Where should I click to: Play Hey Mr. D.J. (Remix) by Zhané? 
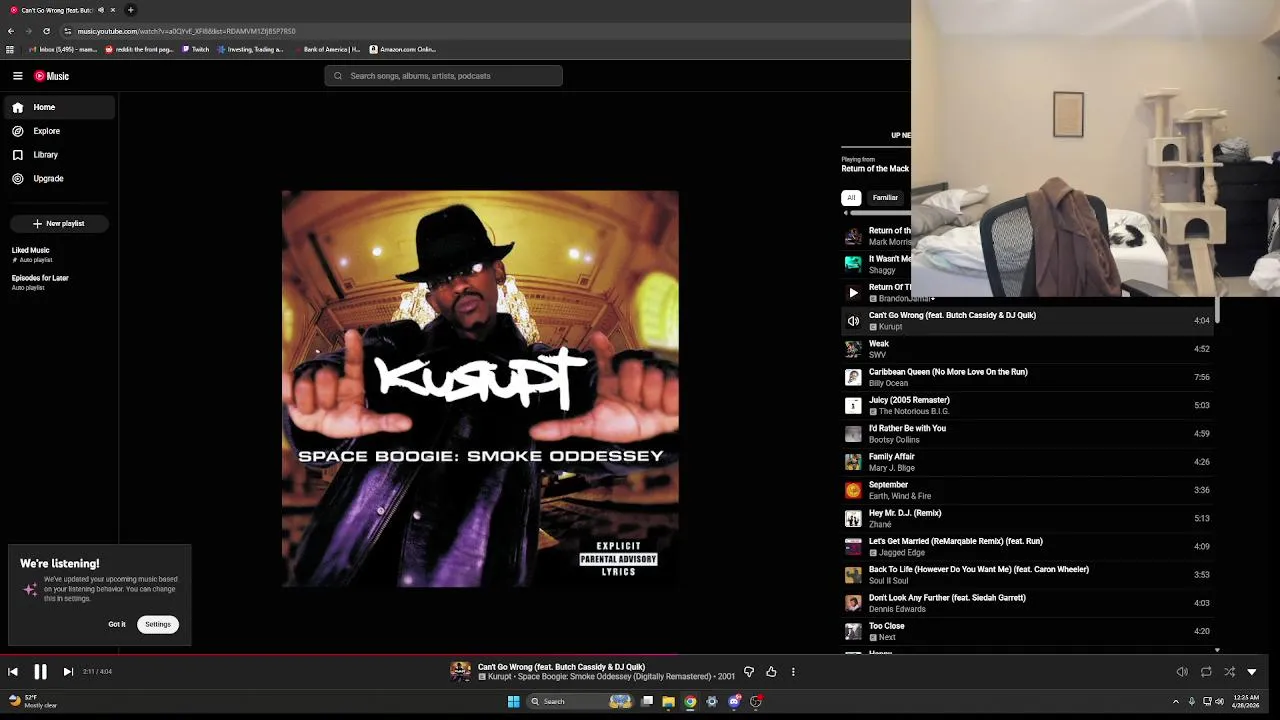point(1029,518)
